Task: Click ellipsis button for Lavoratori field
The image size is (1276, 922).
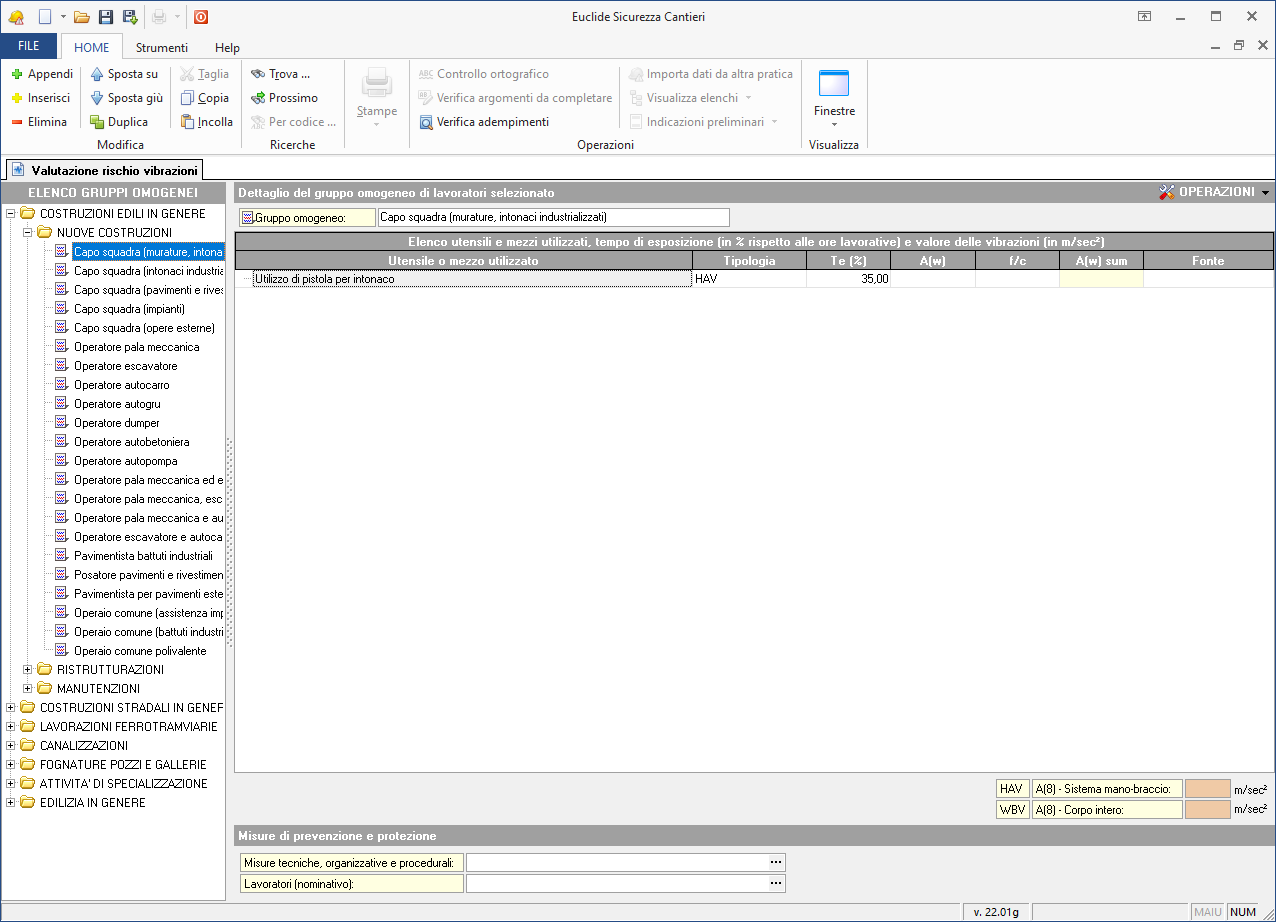Action: (775, 884)
